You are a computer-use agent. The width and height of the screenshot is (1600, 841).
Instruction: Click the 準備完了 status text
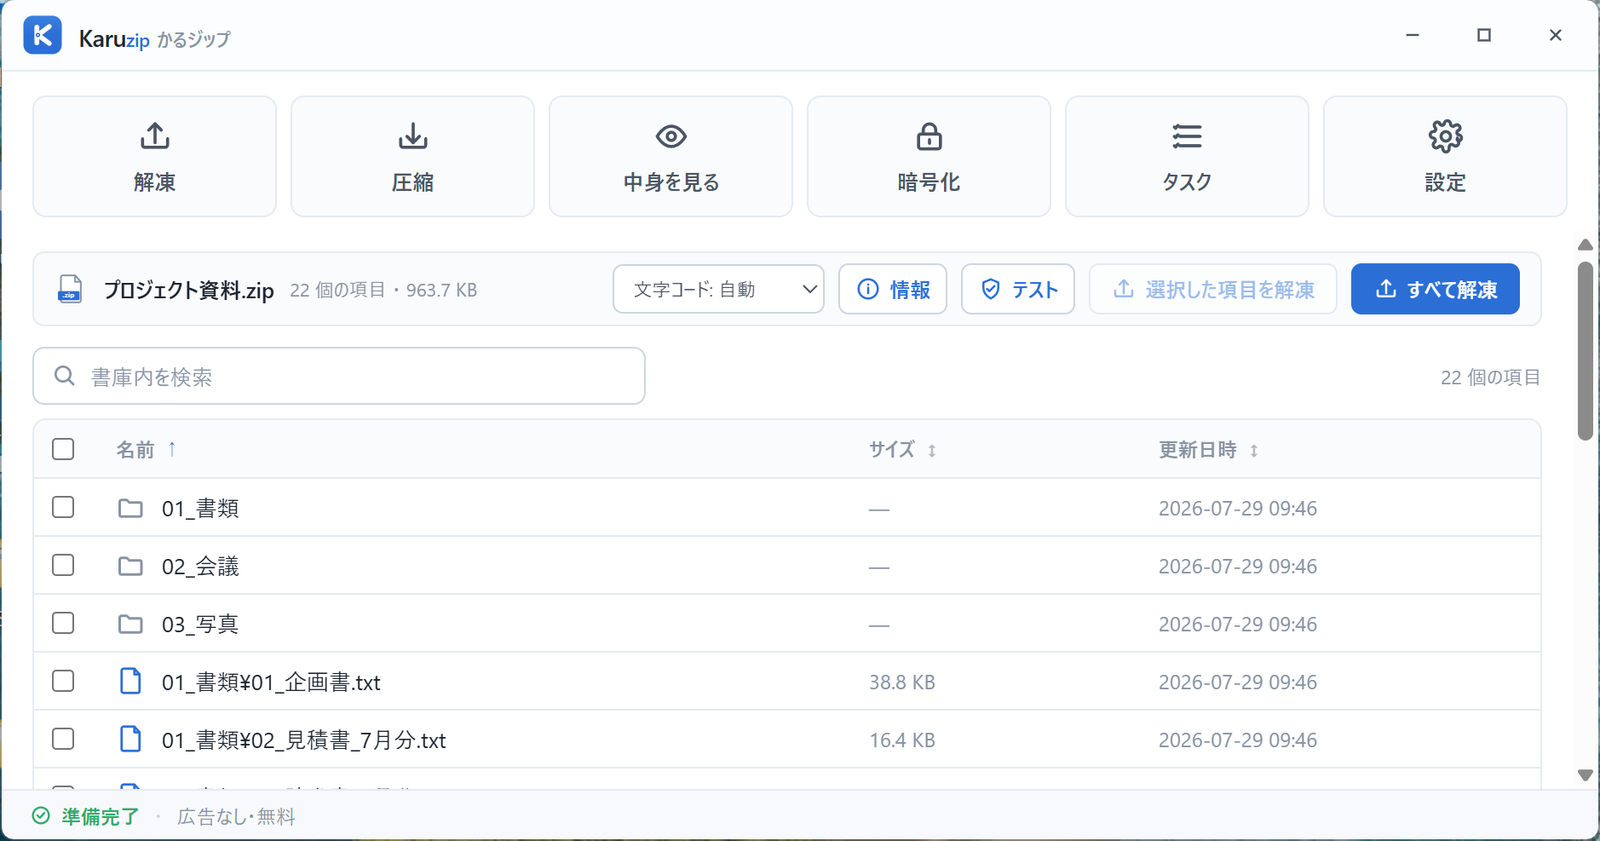[100, 816]
